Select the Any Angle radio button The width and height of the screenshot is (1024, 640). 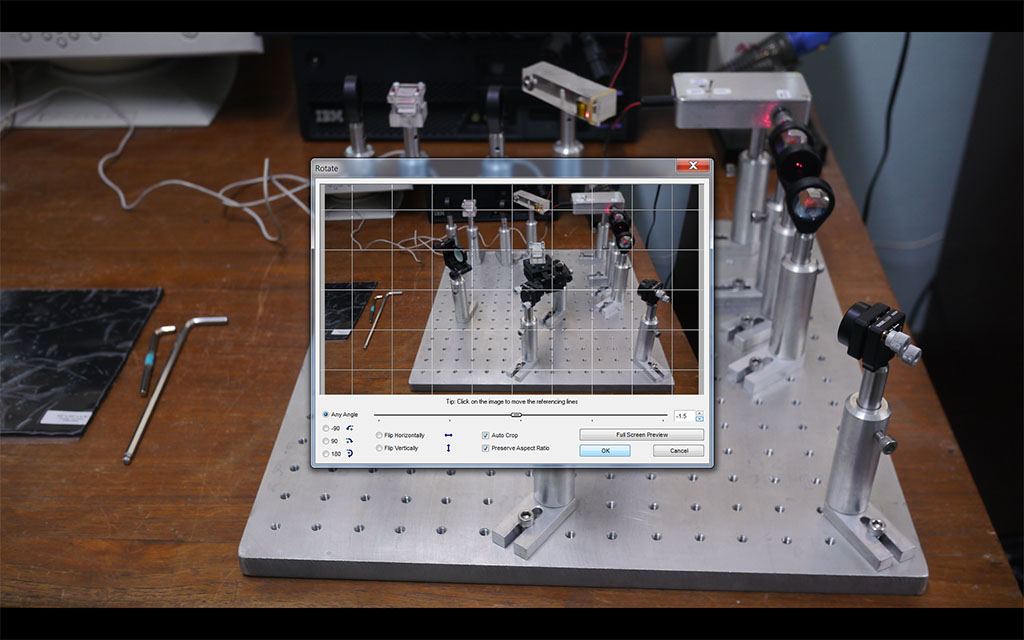(x=326, y=414)
